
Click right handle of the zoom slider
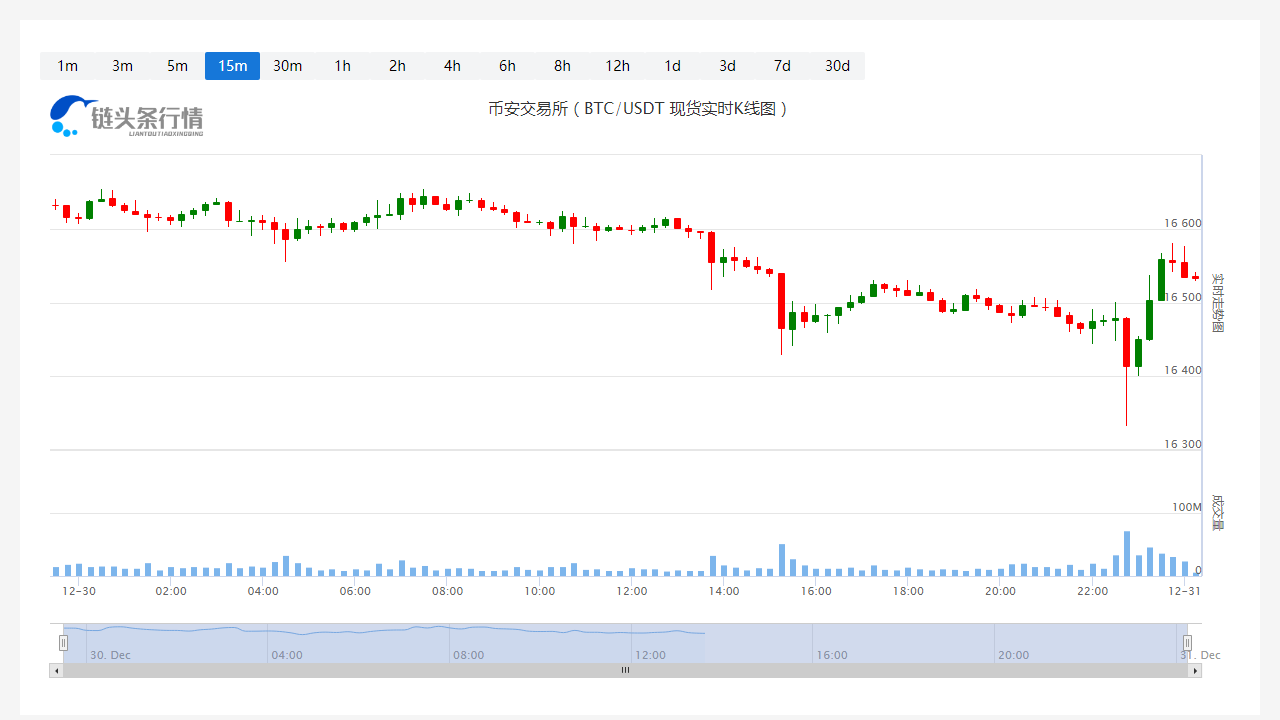[1187, 643]
